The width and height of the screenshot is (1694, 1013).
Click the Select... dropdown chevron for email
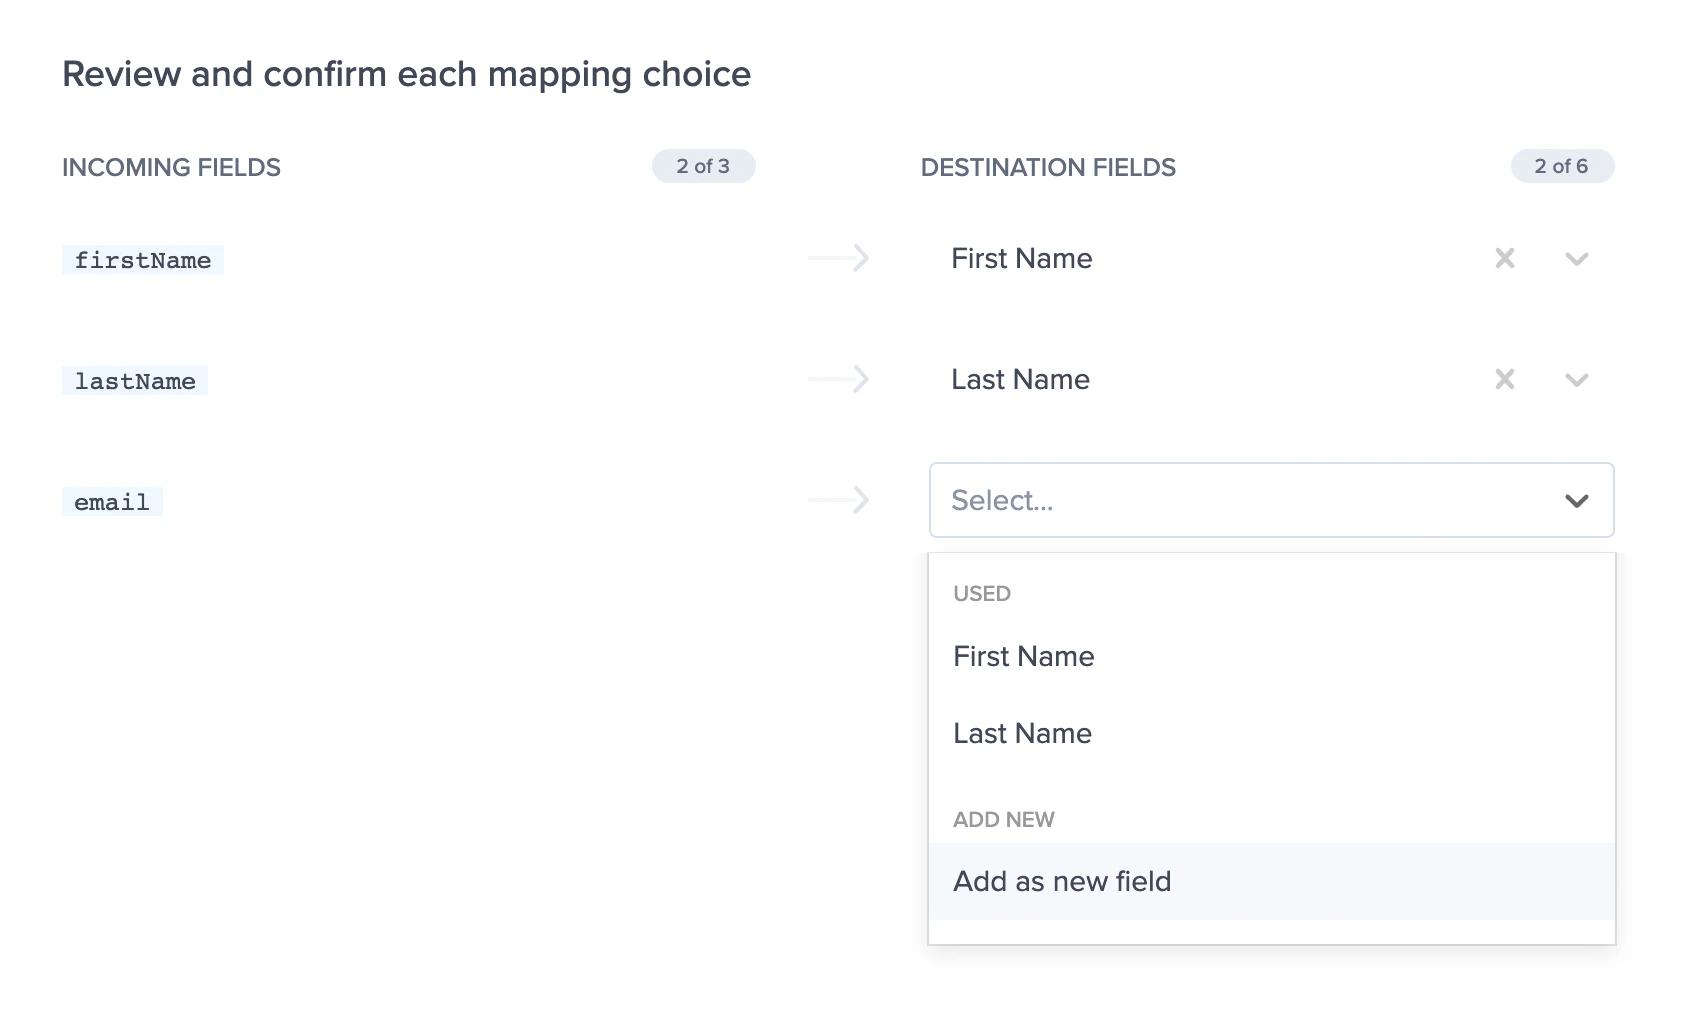pos(1576,501)
